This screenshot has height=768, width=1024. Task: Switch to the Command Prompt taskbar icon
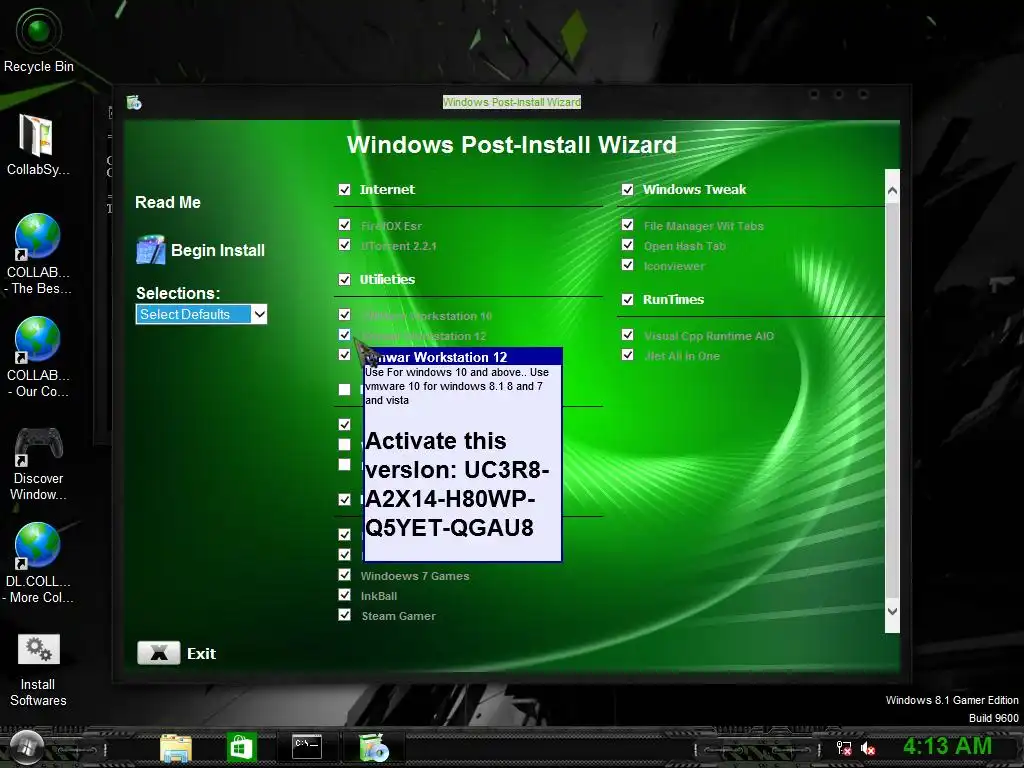coord(307,745)
